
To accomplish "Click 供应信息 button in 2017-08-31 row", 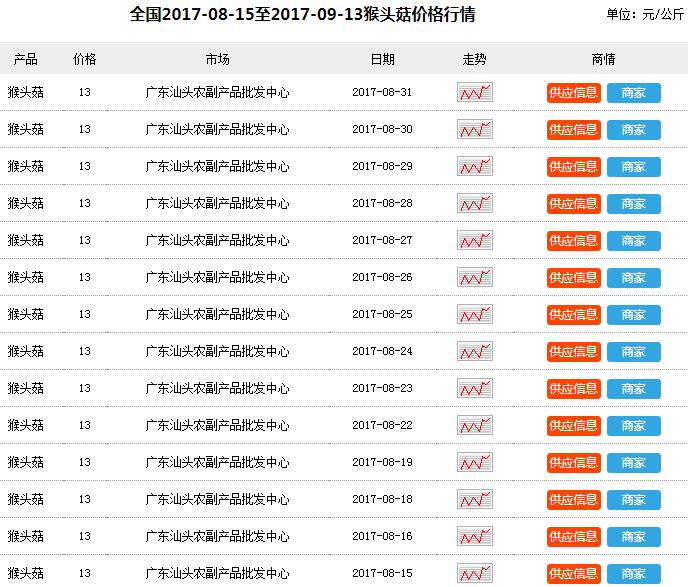I will (574, 93).
